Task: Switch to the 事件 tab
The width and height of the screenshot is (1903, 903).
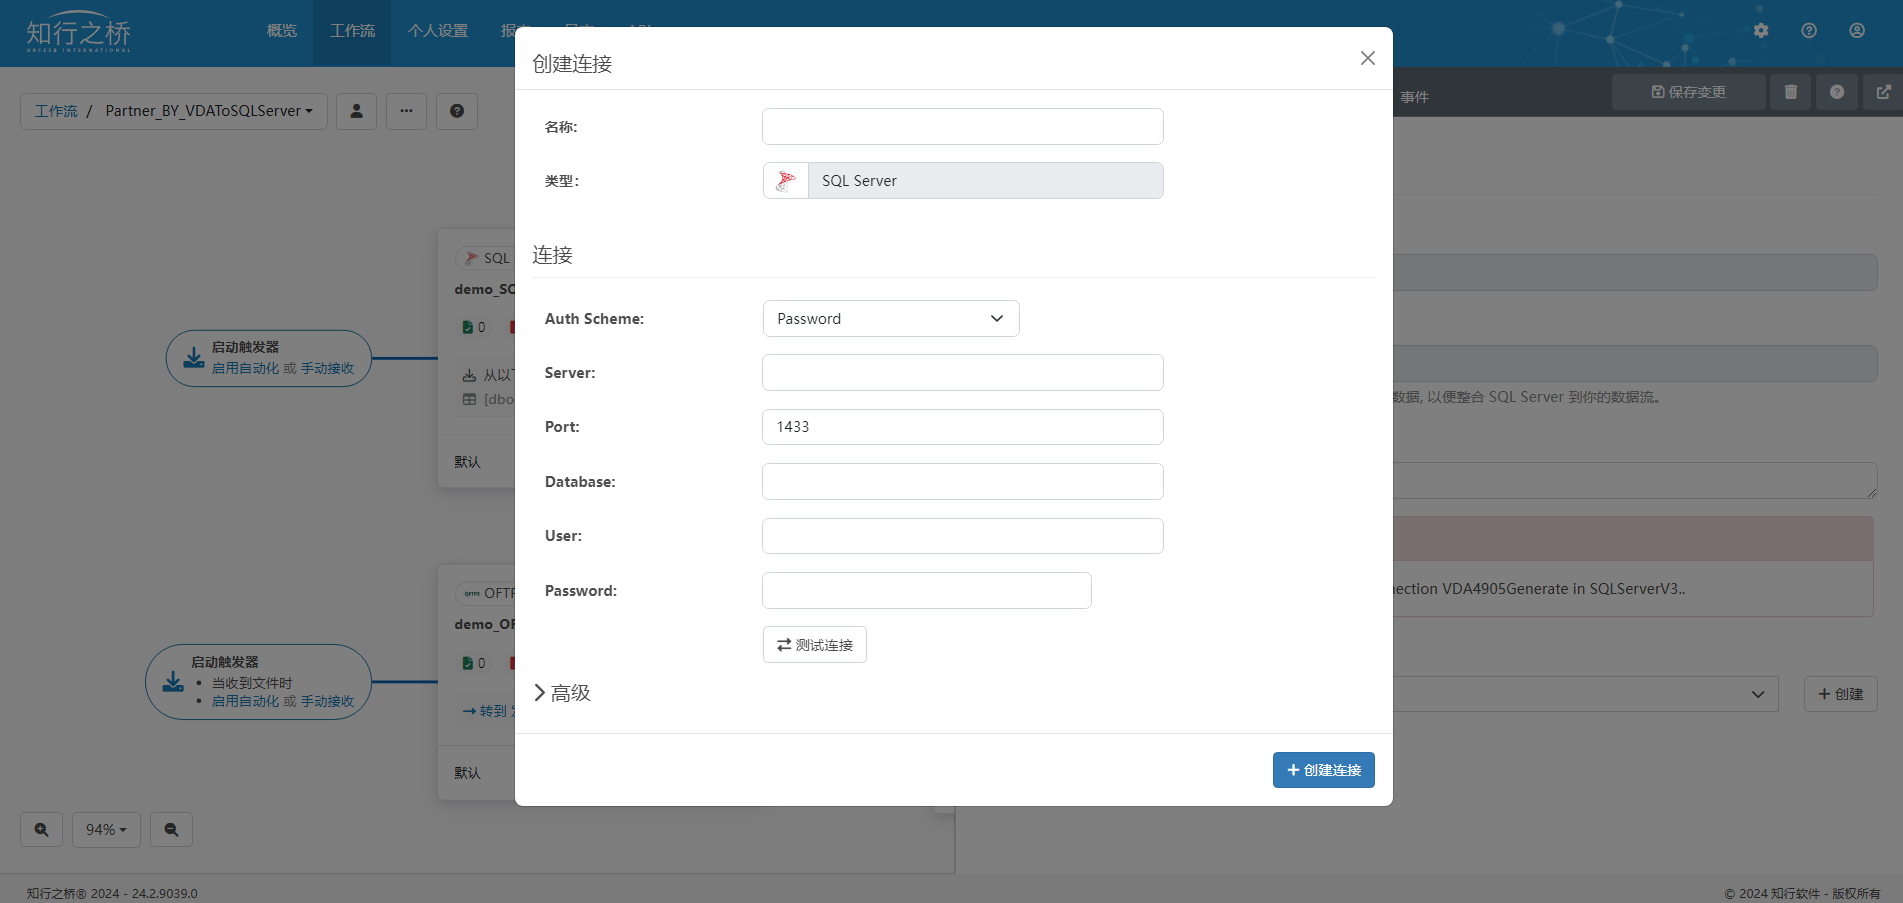Action: pos(1414,97)
